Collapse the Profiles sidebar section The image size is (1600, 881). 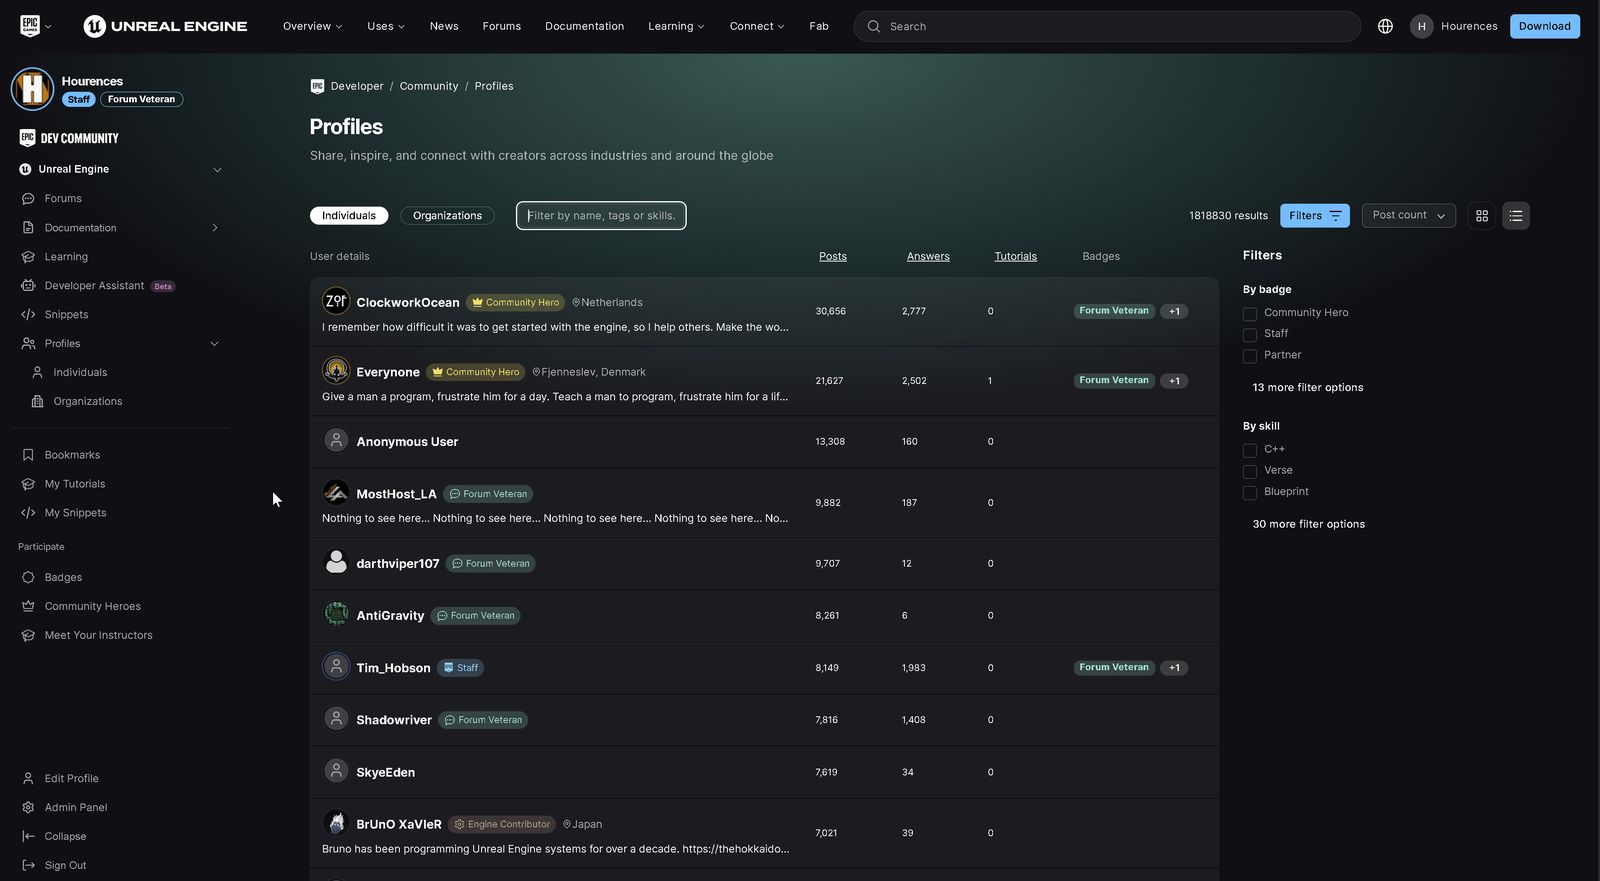point(215,344)
